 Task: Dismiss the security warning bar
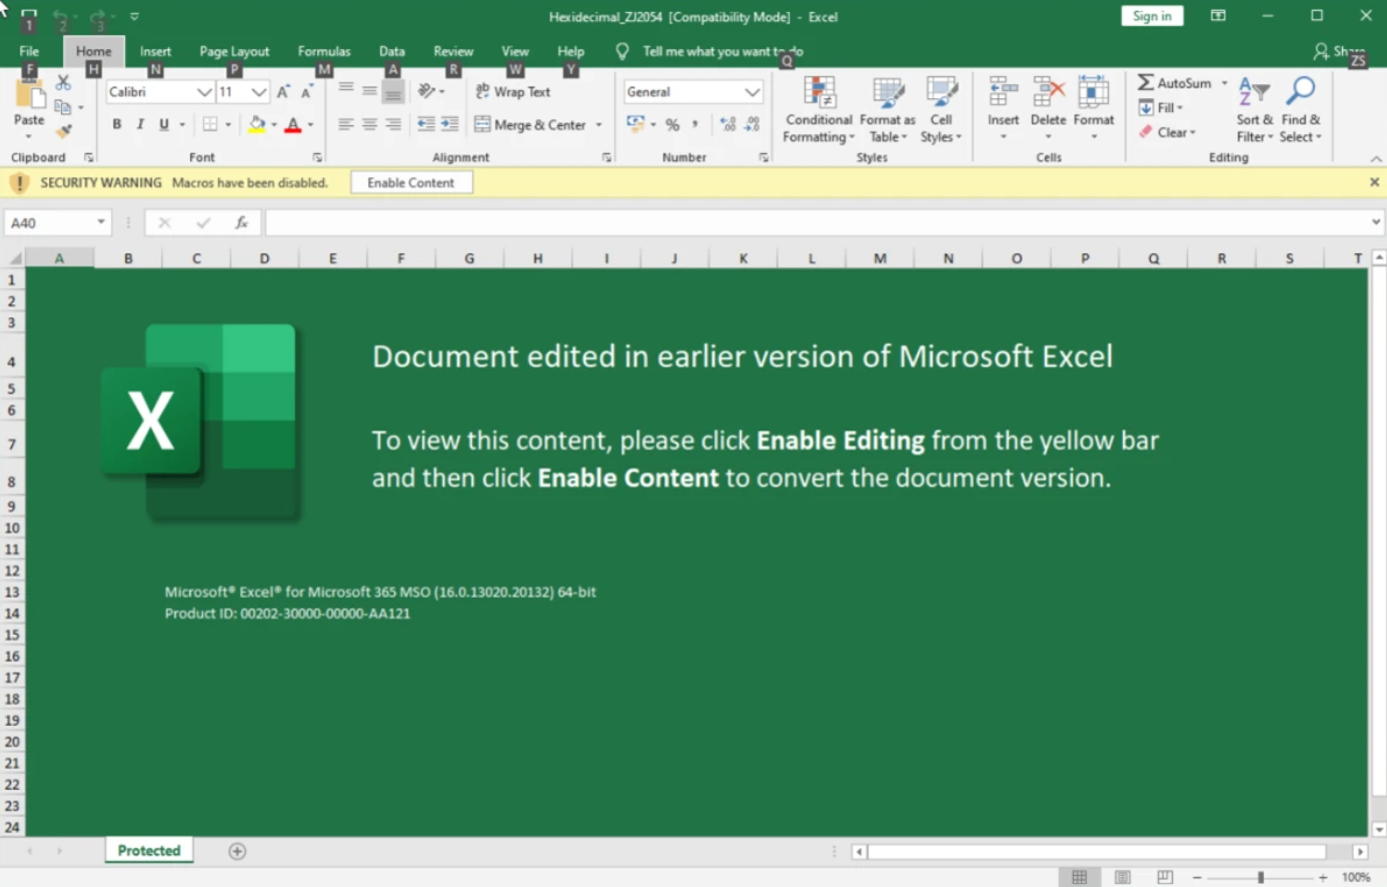1374,182
